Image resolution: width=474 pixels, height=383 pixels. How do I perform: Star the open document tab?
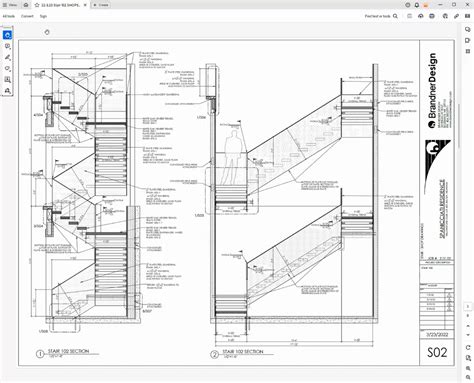point(37,5)
